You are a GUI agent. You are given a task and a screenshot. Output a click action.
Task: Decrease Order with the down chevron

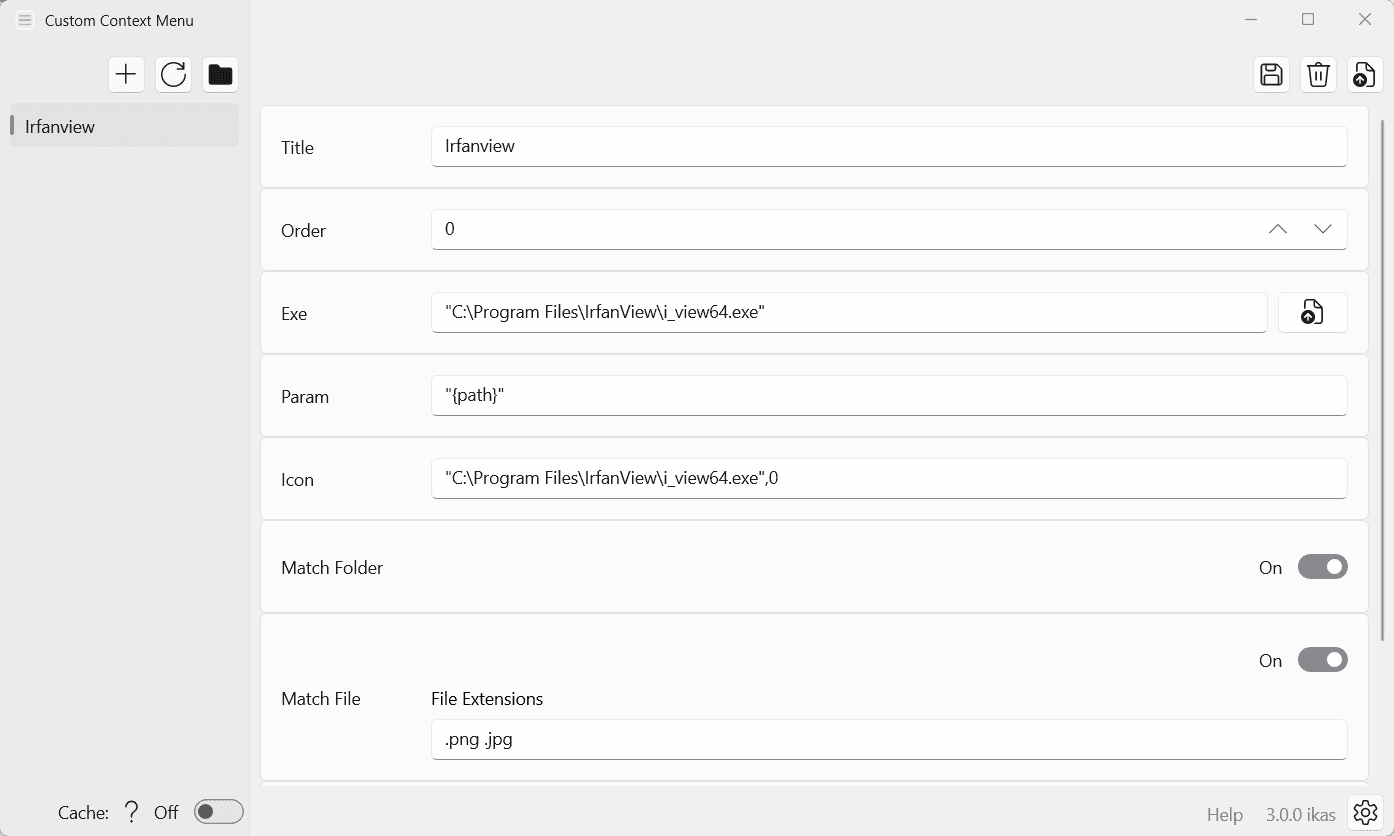point(1323,229)
